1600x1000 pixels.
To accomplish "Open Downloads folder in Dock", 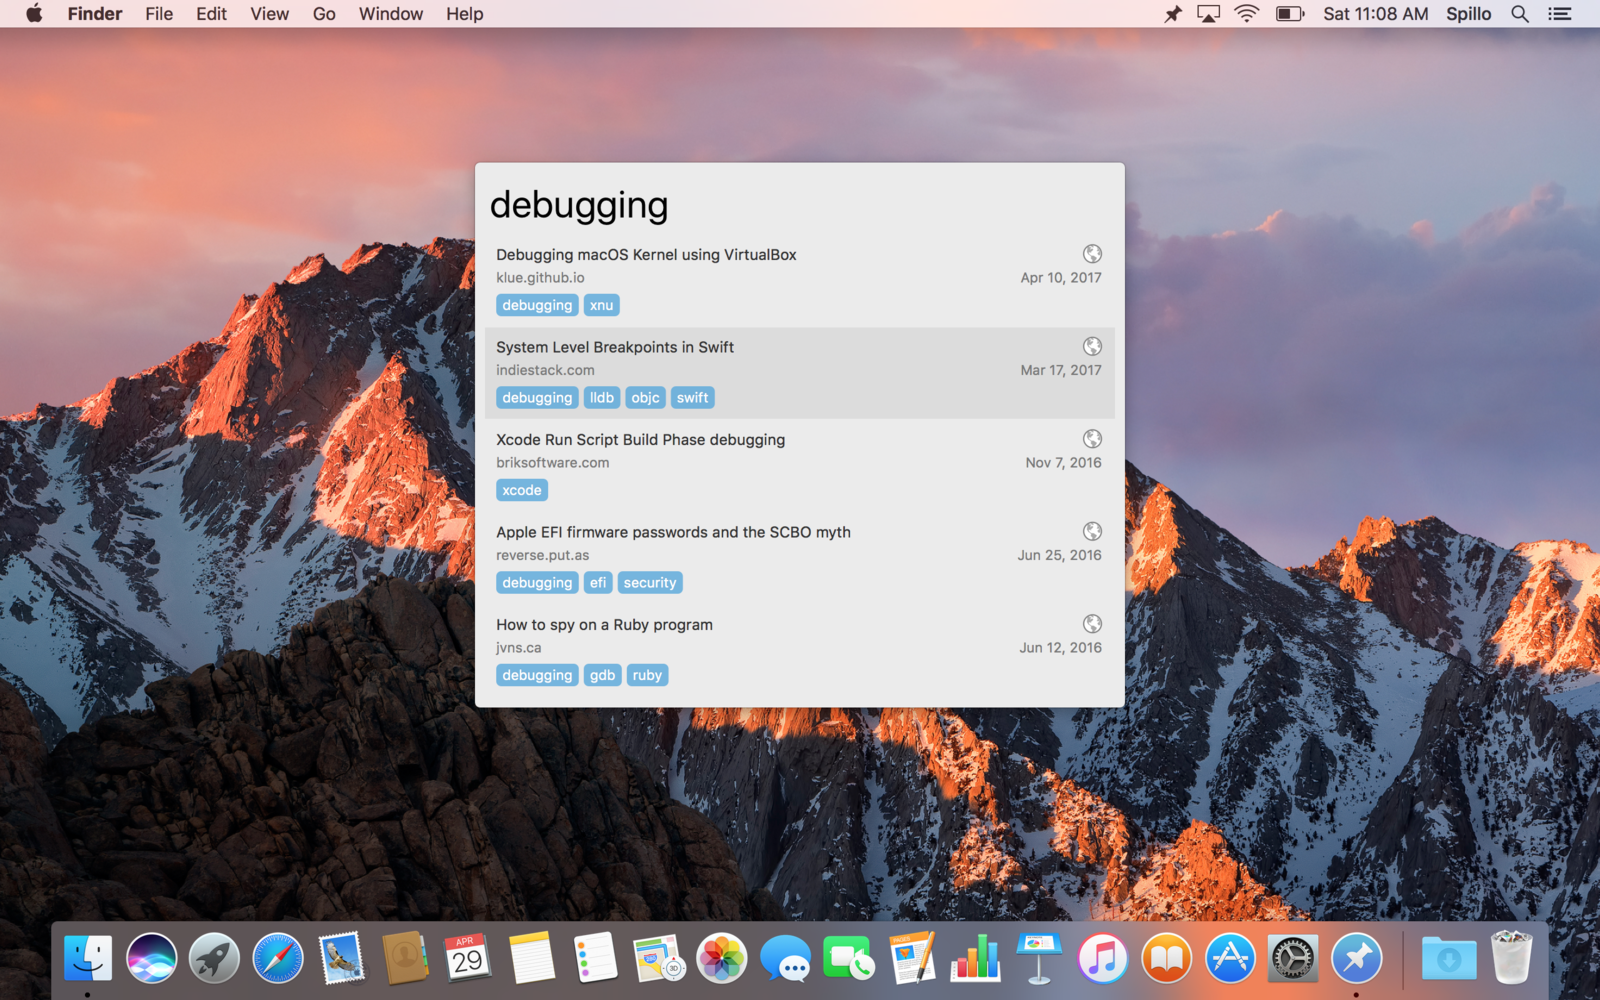I will [x=1448, y=959].
